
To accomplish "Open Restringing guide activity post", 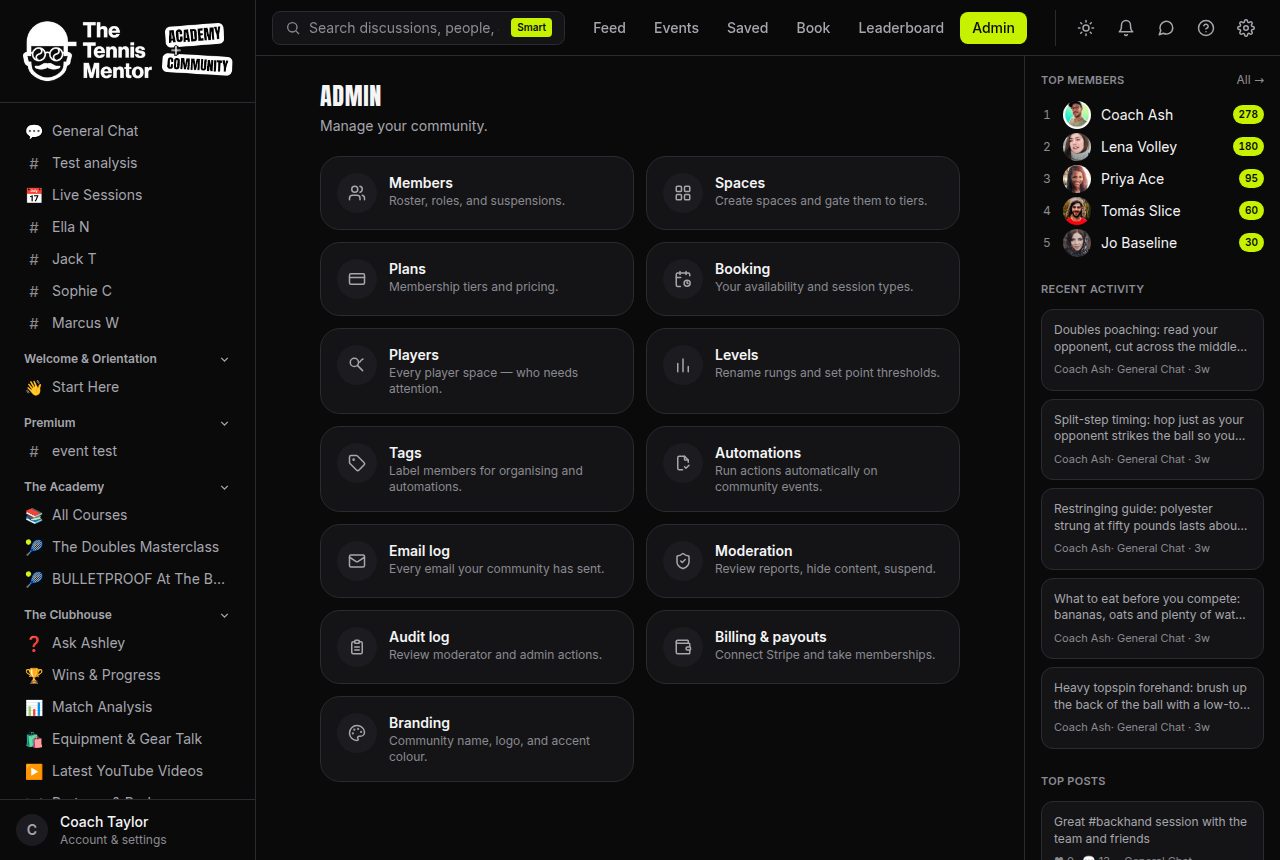I will click(x=1152, y=528).
